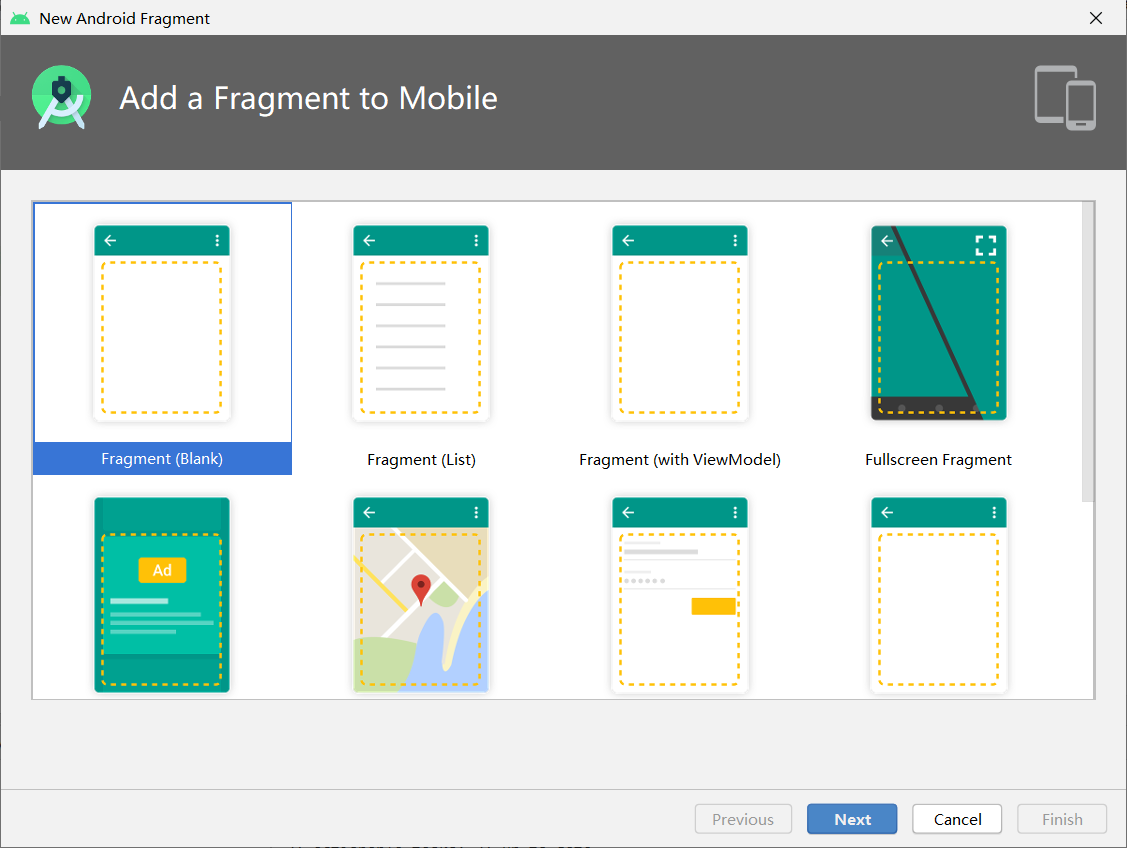
Task: Click the Finish button
Action: point(1061,818)
